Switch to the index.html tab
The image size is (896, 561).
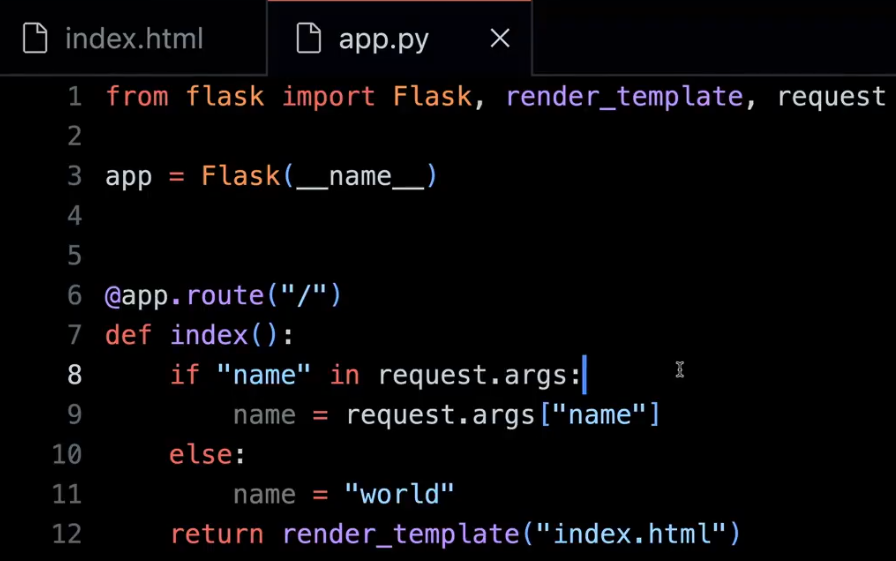pyautogui.click(x=133, y=39)
